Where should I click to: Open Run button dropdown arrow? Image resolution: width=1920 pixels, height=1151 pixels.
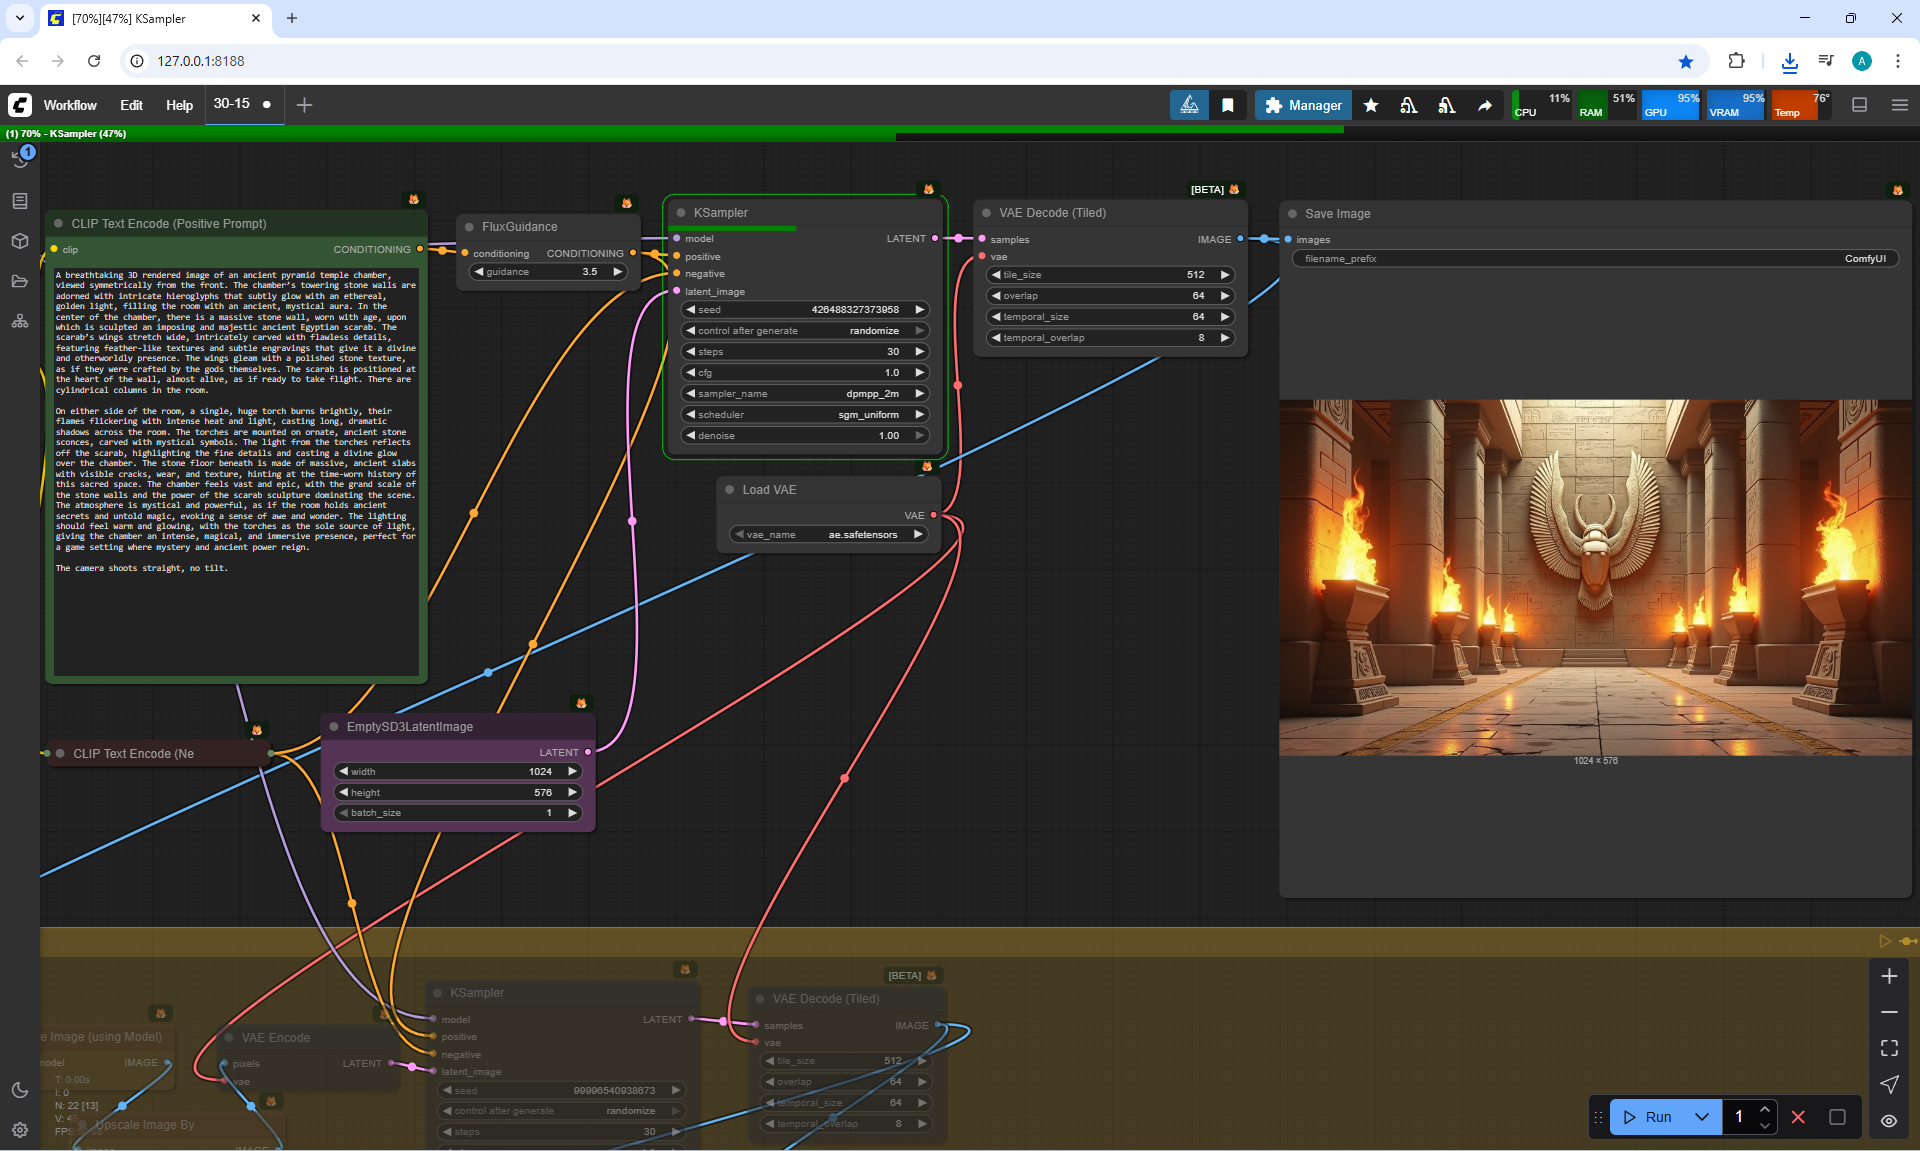(x=1702, y=1117)
